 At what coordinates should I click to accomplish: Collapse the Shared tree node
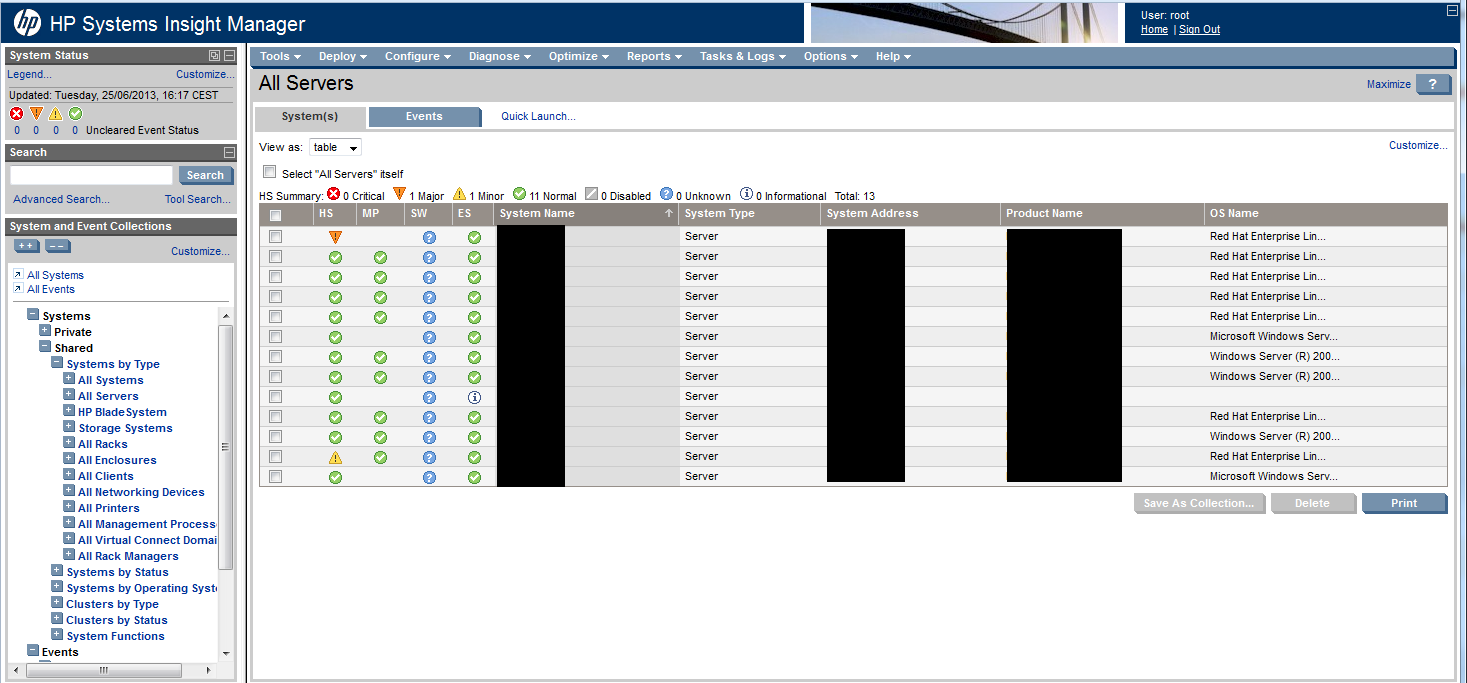pyautogui.click(x=45, y=347)
